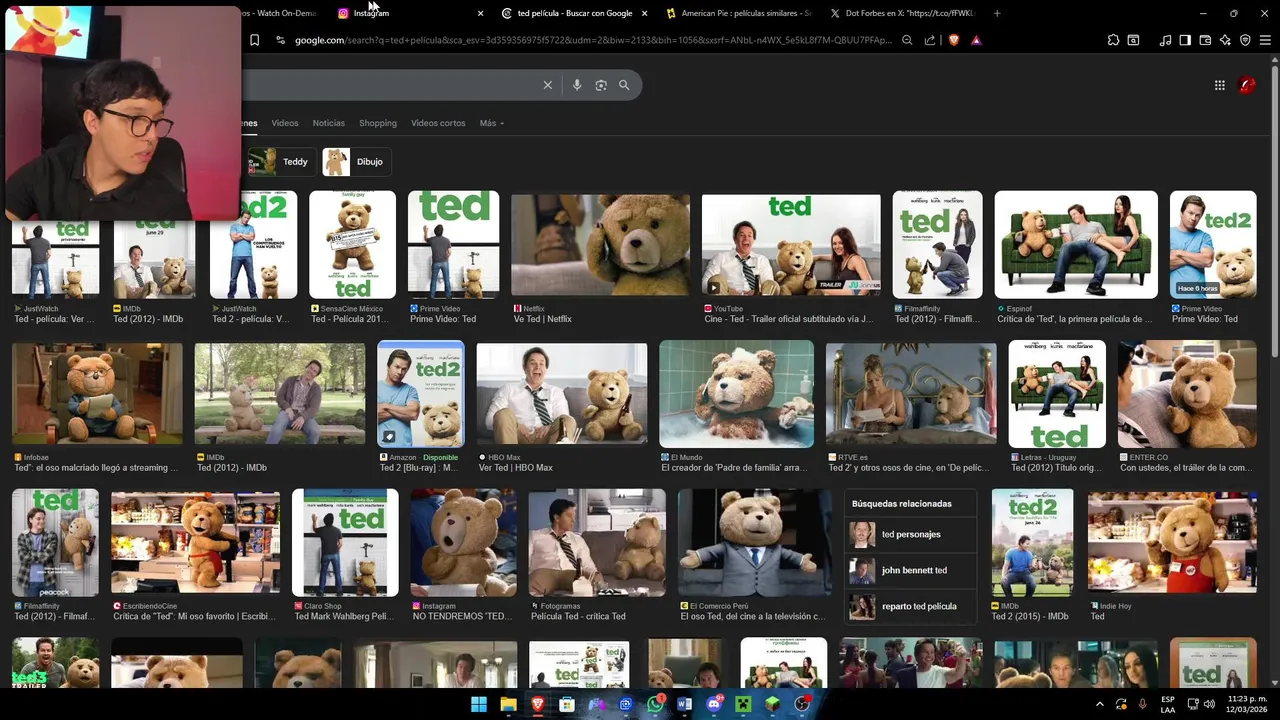
Task: View site information icon beside the URL
Action: 280,40
